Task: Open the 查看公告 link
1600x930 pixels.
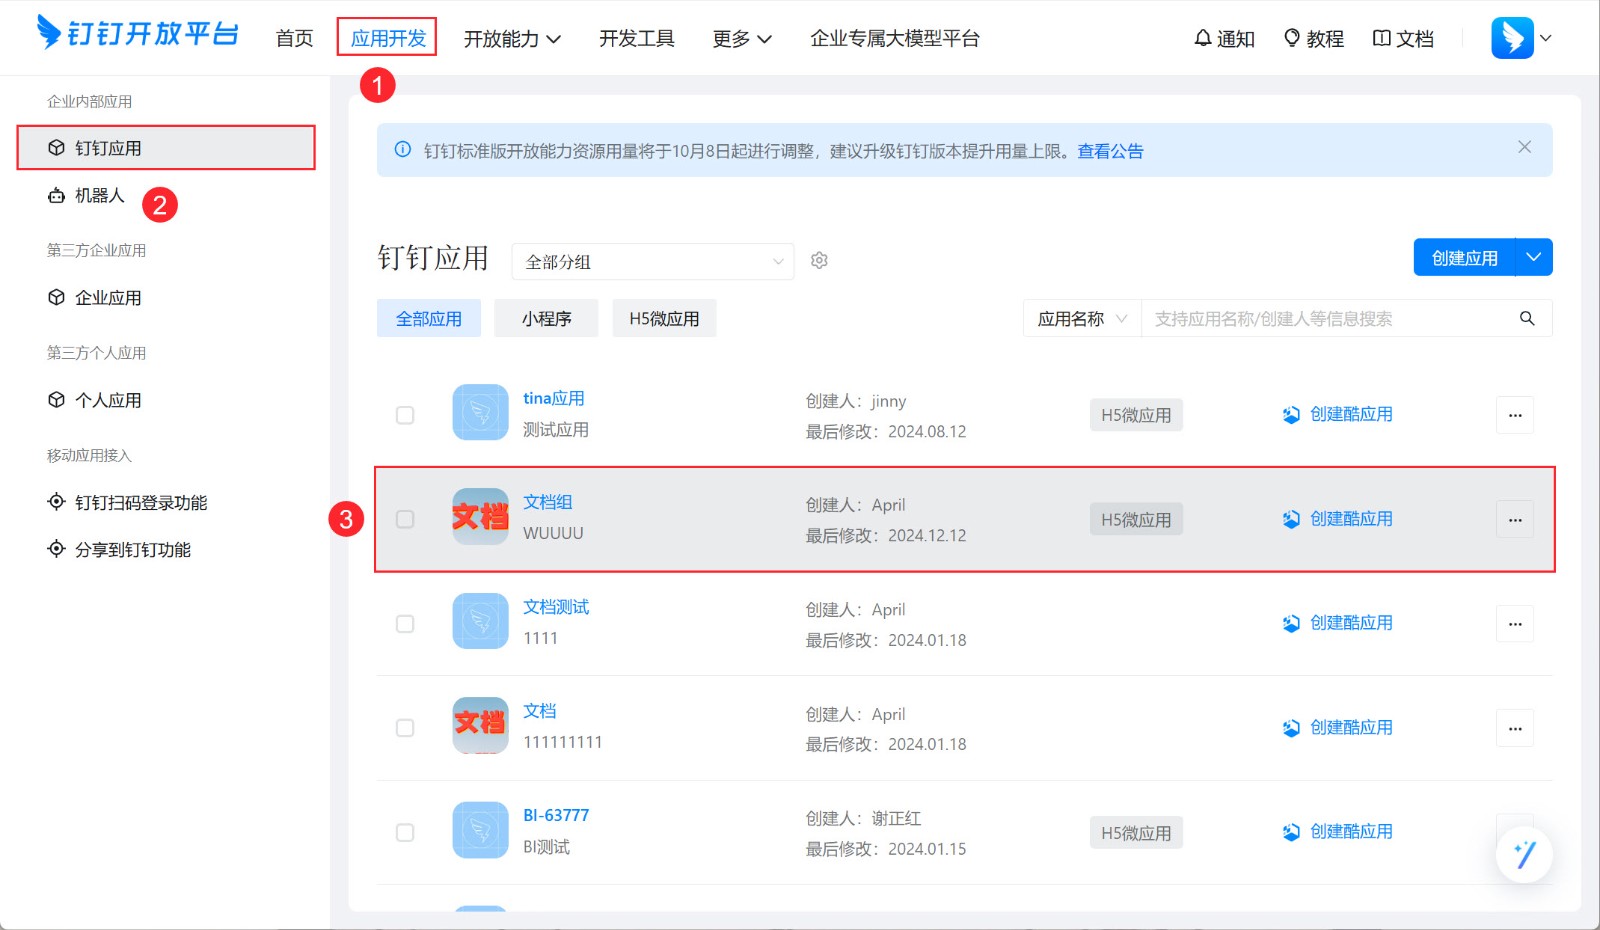Action: [x=1110, y=151]
